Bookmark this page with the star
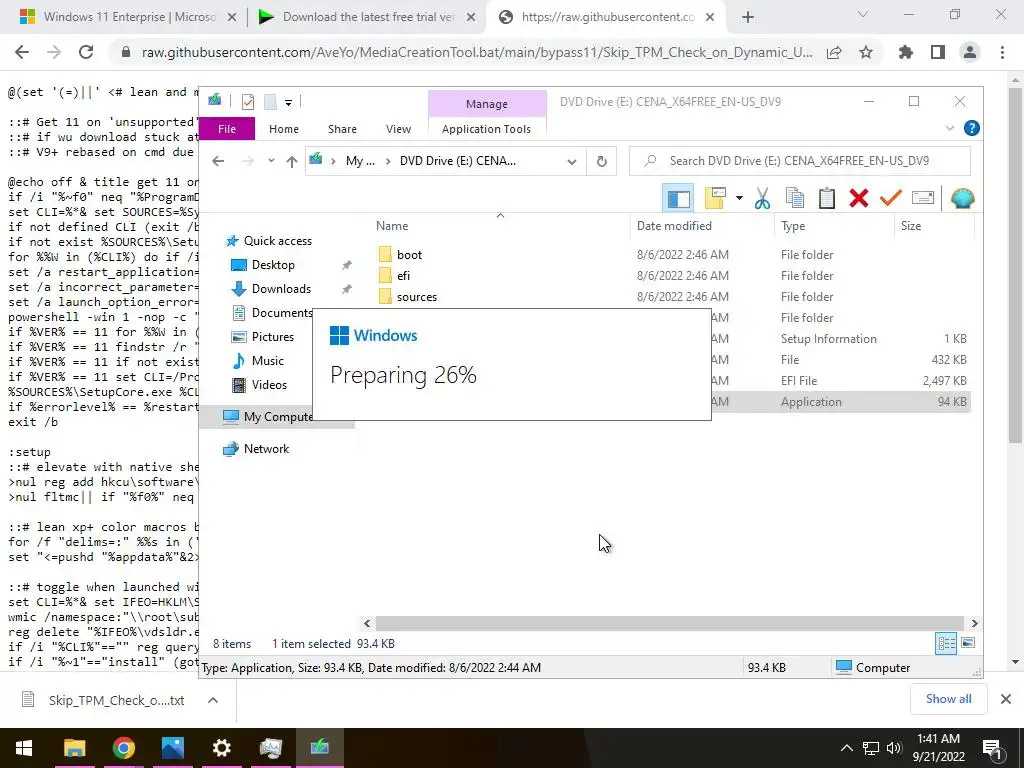The height and width of the screenshot is (768, 1024). pyautogui.click(x=866, y=52)
